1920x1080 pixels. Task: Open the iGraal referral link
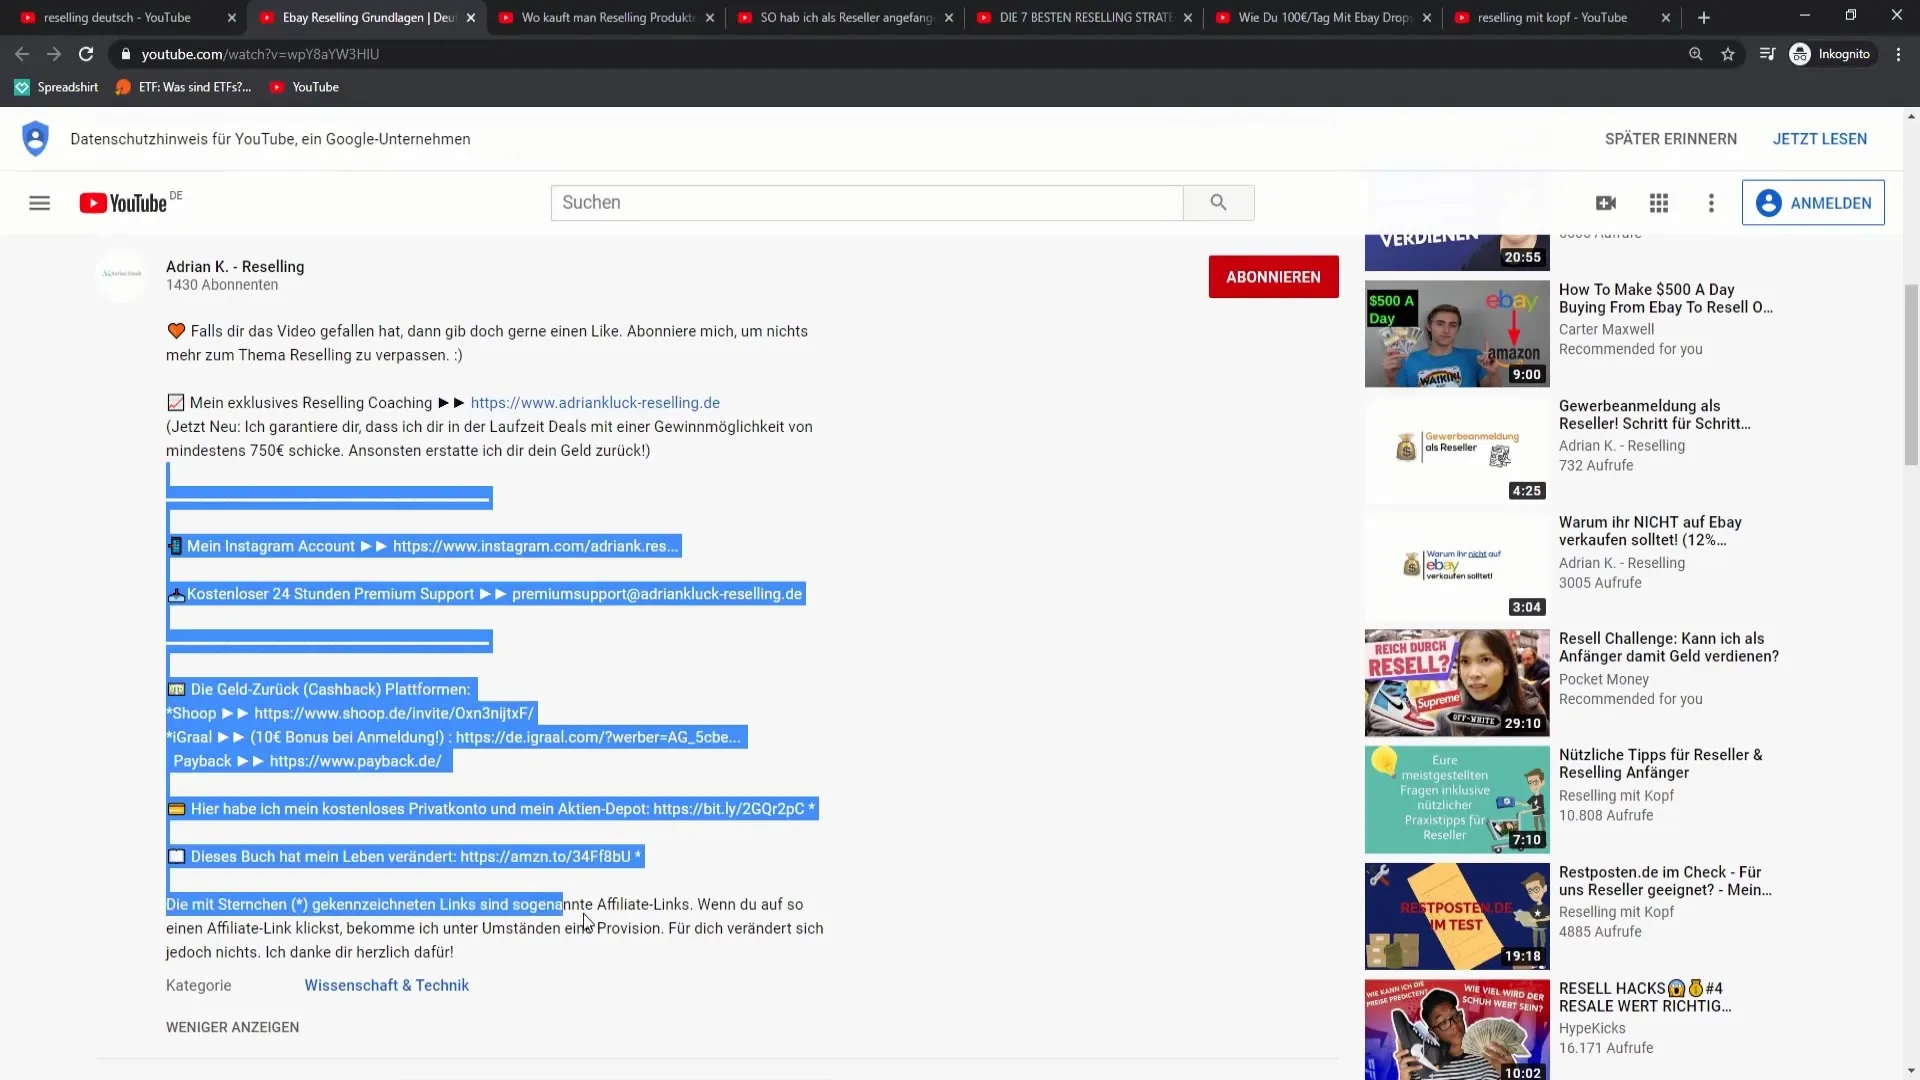[598, 737]
